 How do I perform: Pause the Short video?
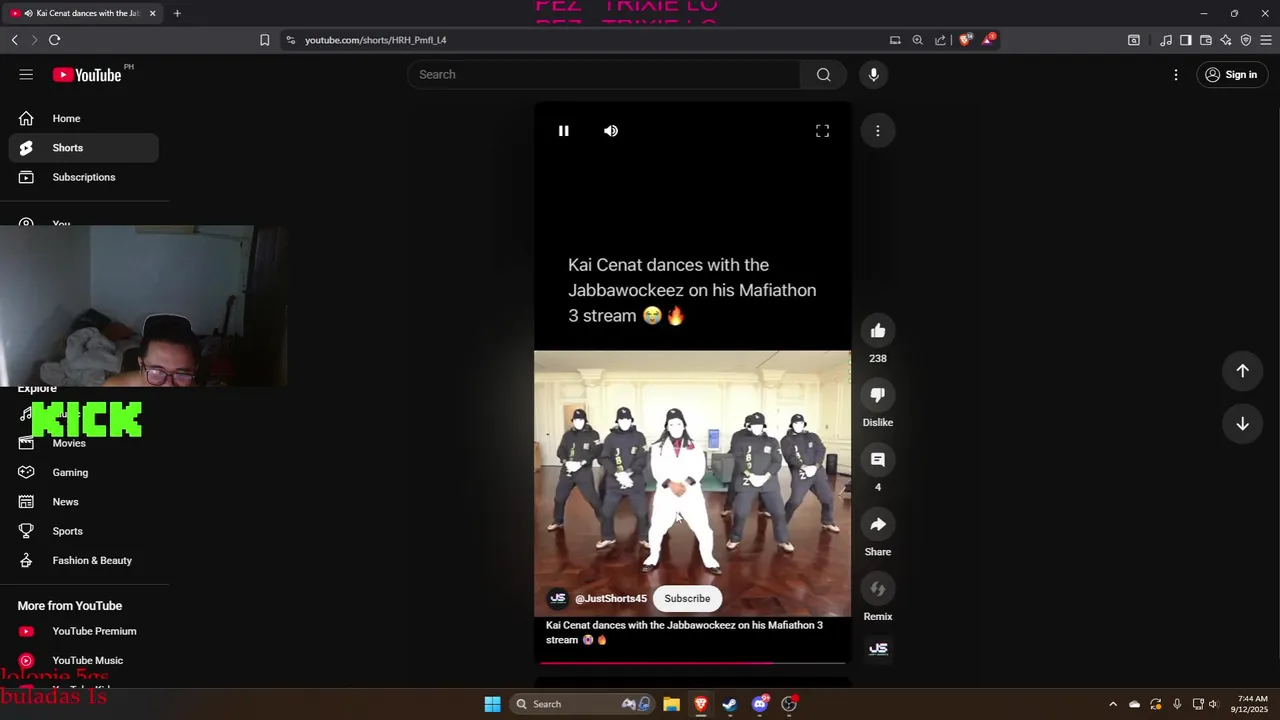564,131
